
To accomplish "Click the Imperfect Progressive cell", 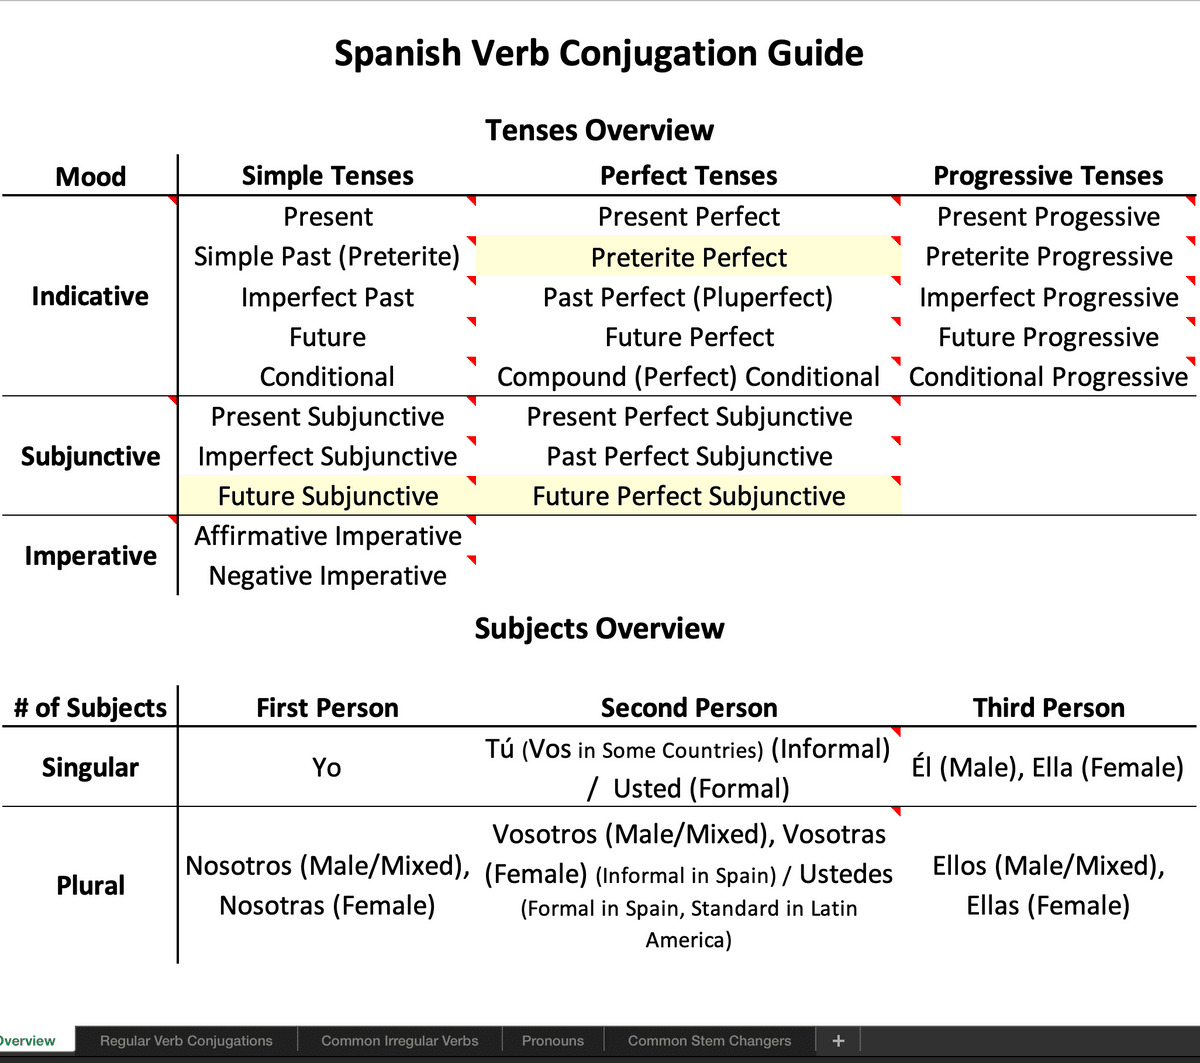I will click(x=1048, y=297).
